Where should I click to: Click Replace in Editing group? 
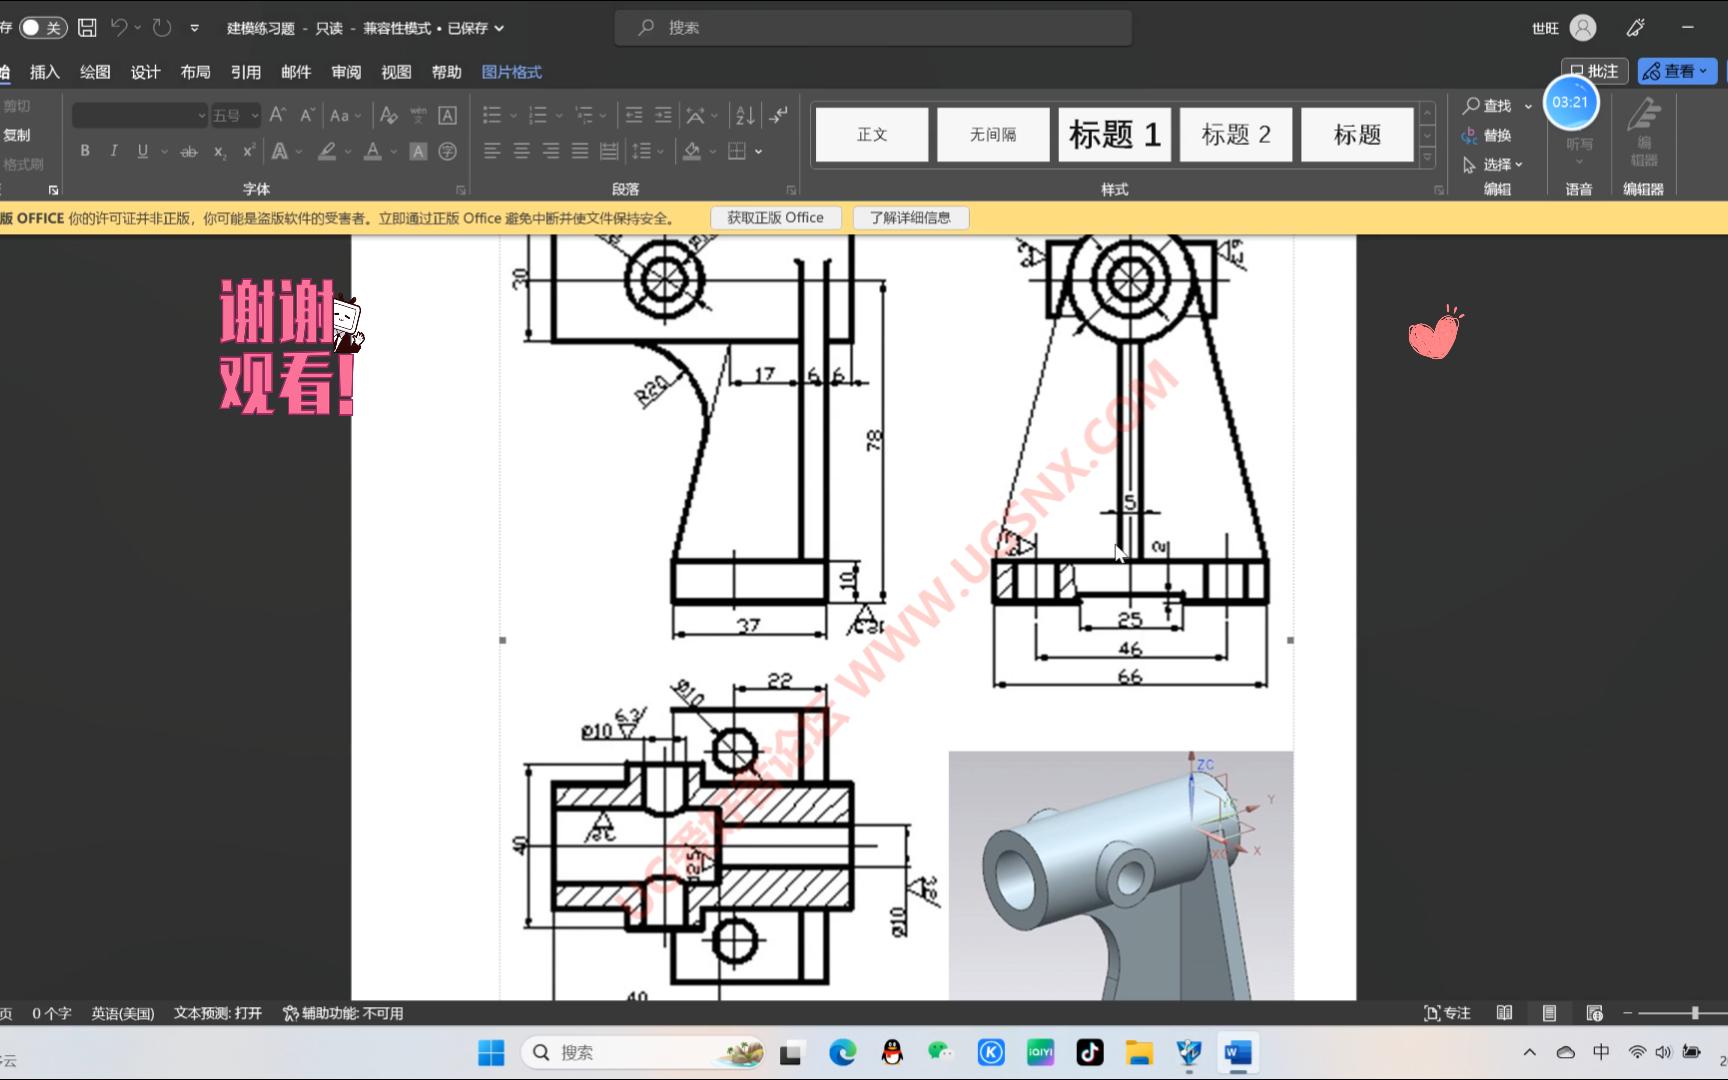tap(1486, 136)
